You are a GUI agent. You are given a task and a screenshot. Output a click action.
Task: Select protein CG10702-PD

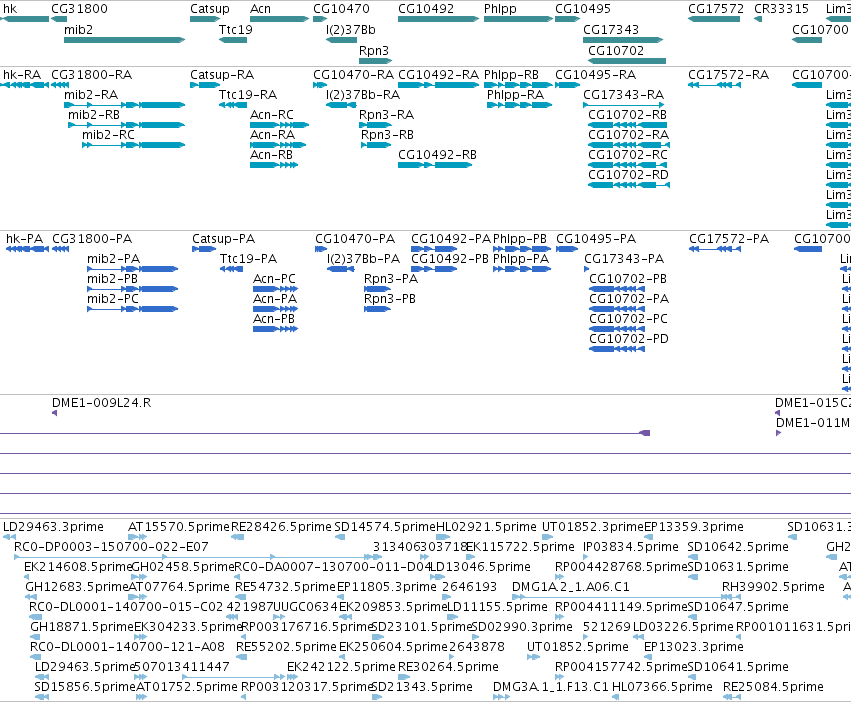(x=617, y=349)
